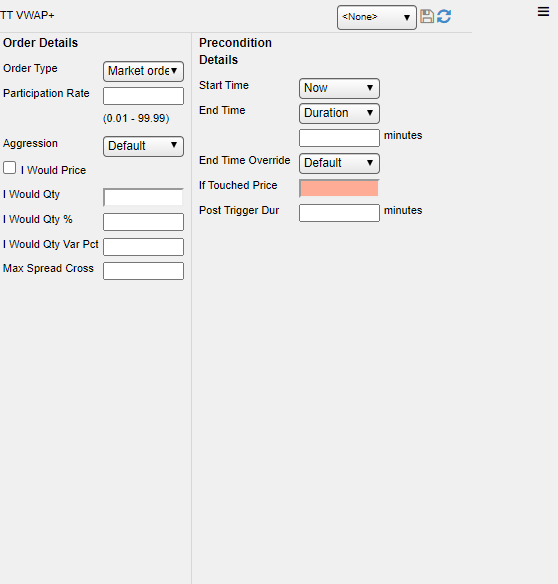Viewport: 558px width, 584px height.
Task: Select the I Would Qty % field
Action: click(143, 222)
